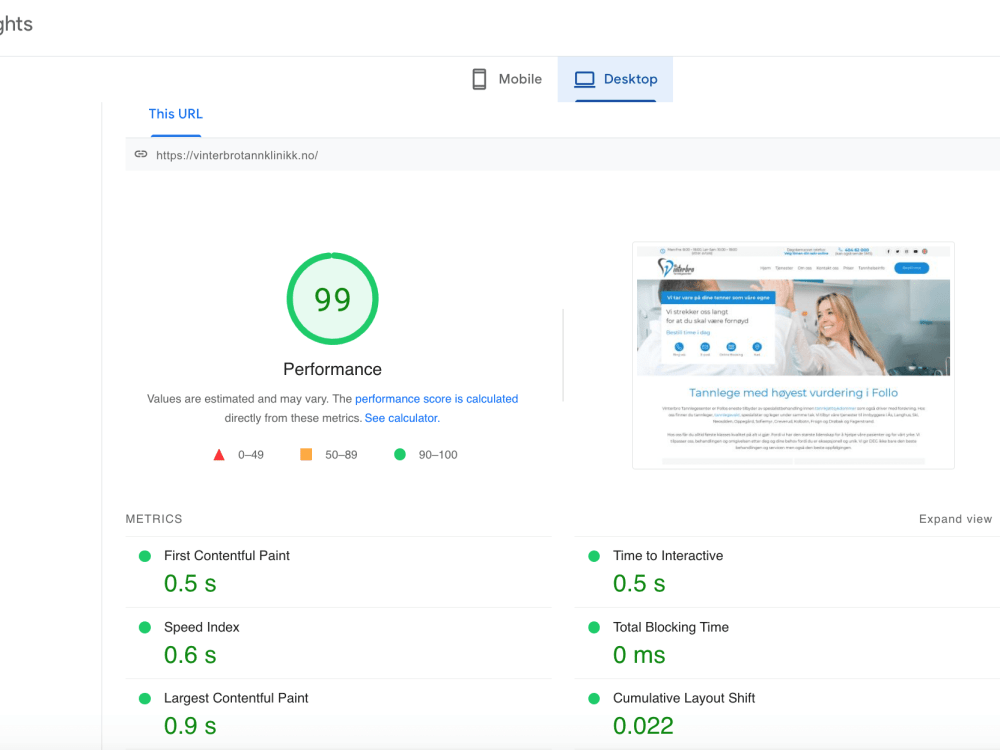1000x750 pixels.
Task: Click the 0 ms blocking time value
Action: (639, 655)
